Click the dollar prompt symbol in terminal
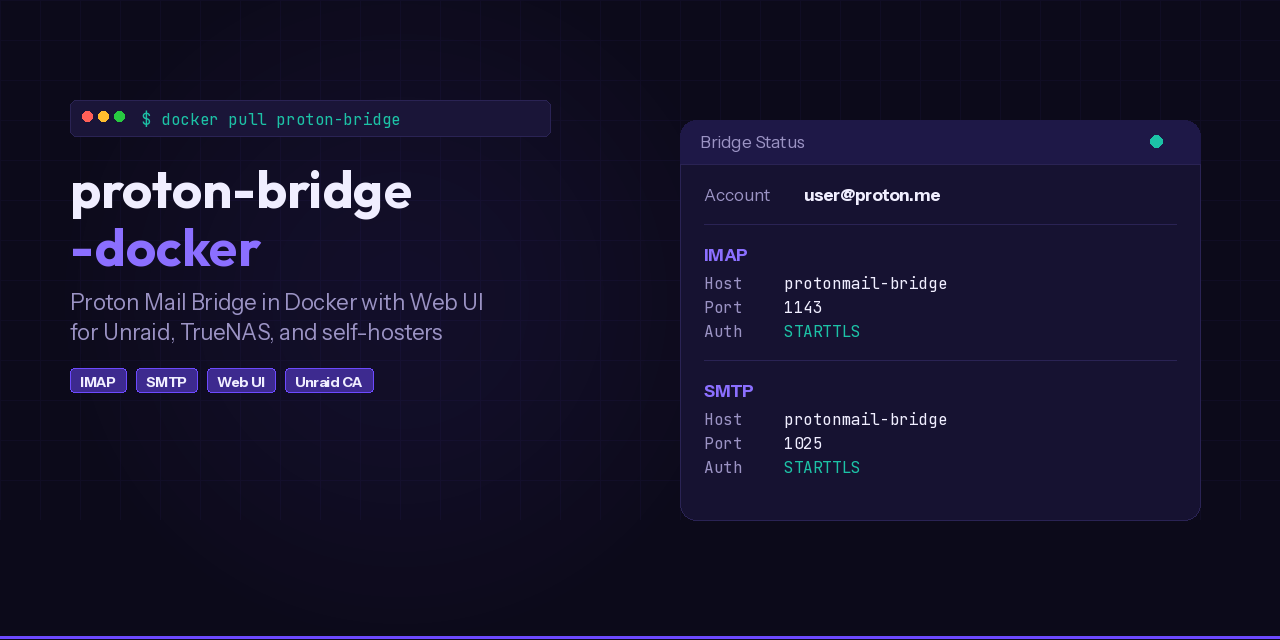 pyautogui.click(x=146, y=120)
